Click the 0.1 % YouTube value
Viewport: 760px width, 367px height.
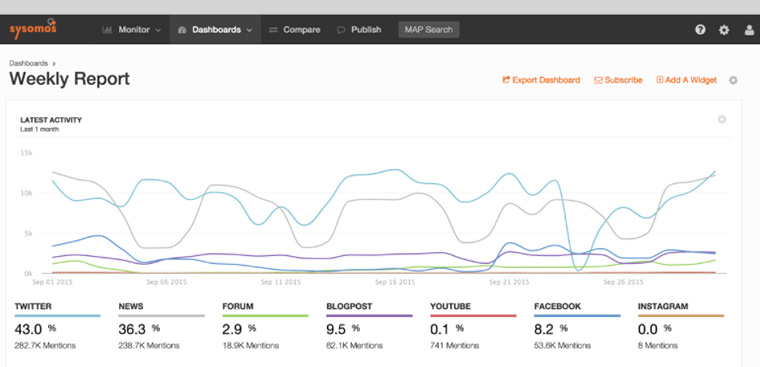(447, 330)
